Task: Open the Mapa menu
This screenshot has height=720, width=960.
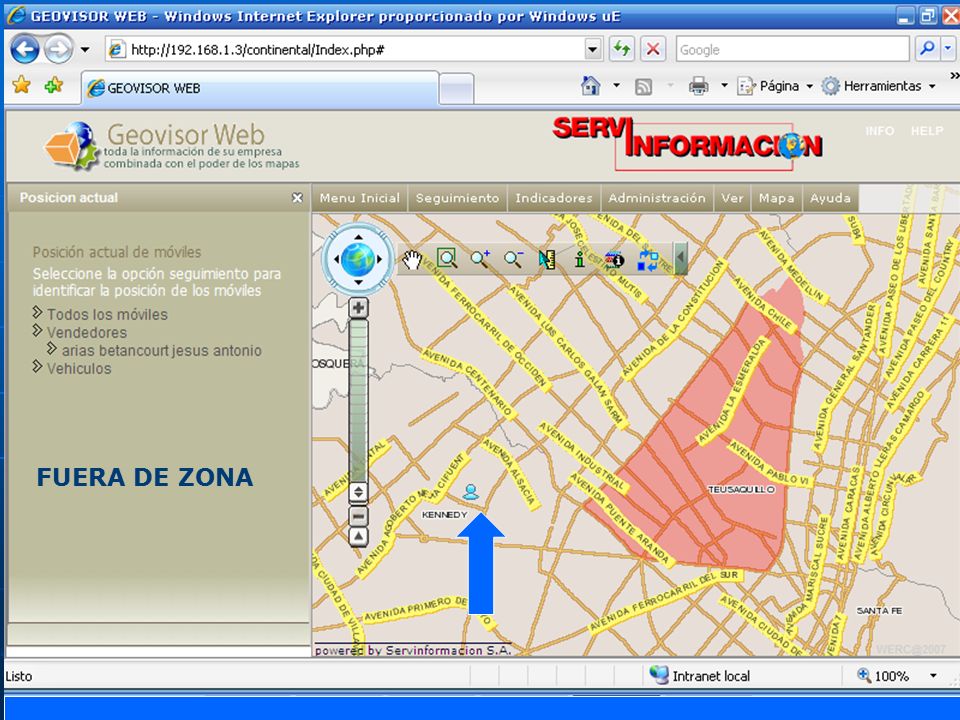Action: [x=776, y=198]
